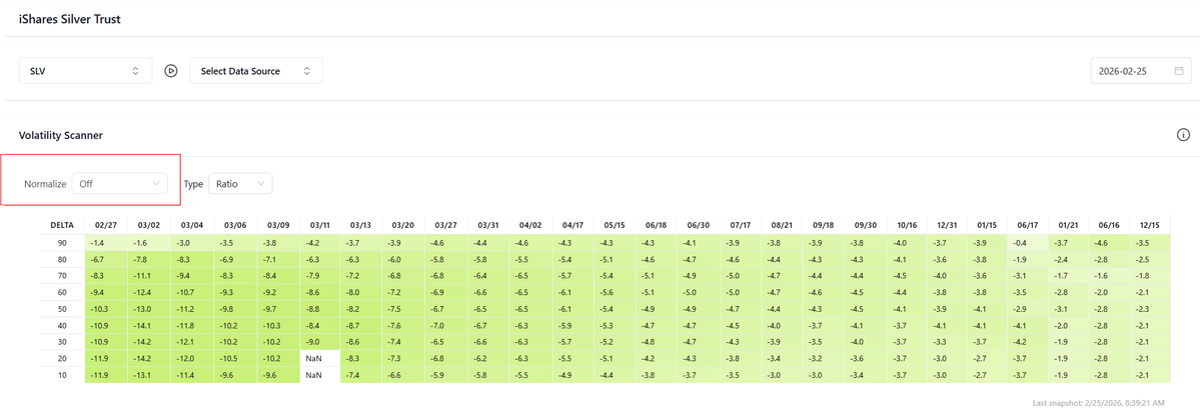
Task: Select the 06/18 expiration column header
Action: tap(657, 226)
